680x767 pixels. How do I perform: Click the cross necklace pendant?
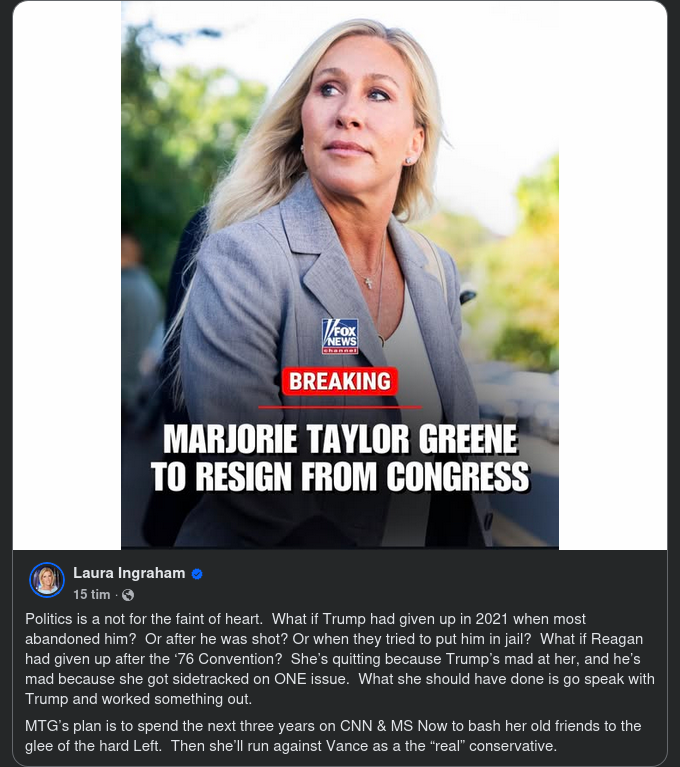pos(369,282)
